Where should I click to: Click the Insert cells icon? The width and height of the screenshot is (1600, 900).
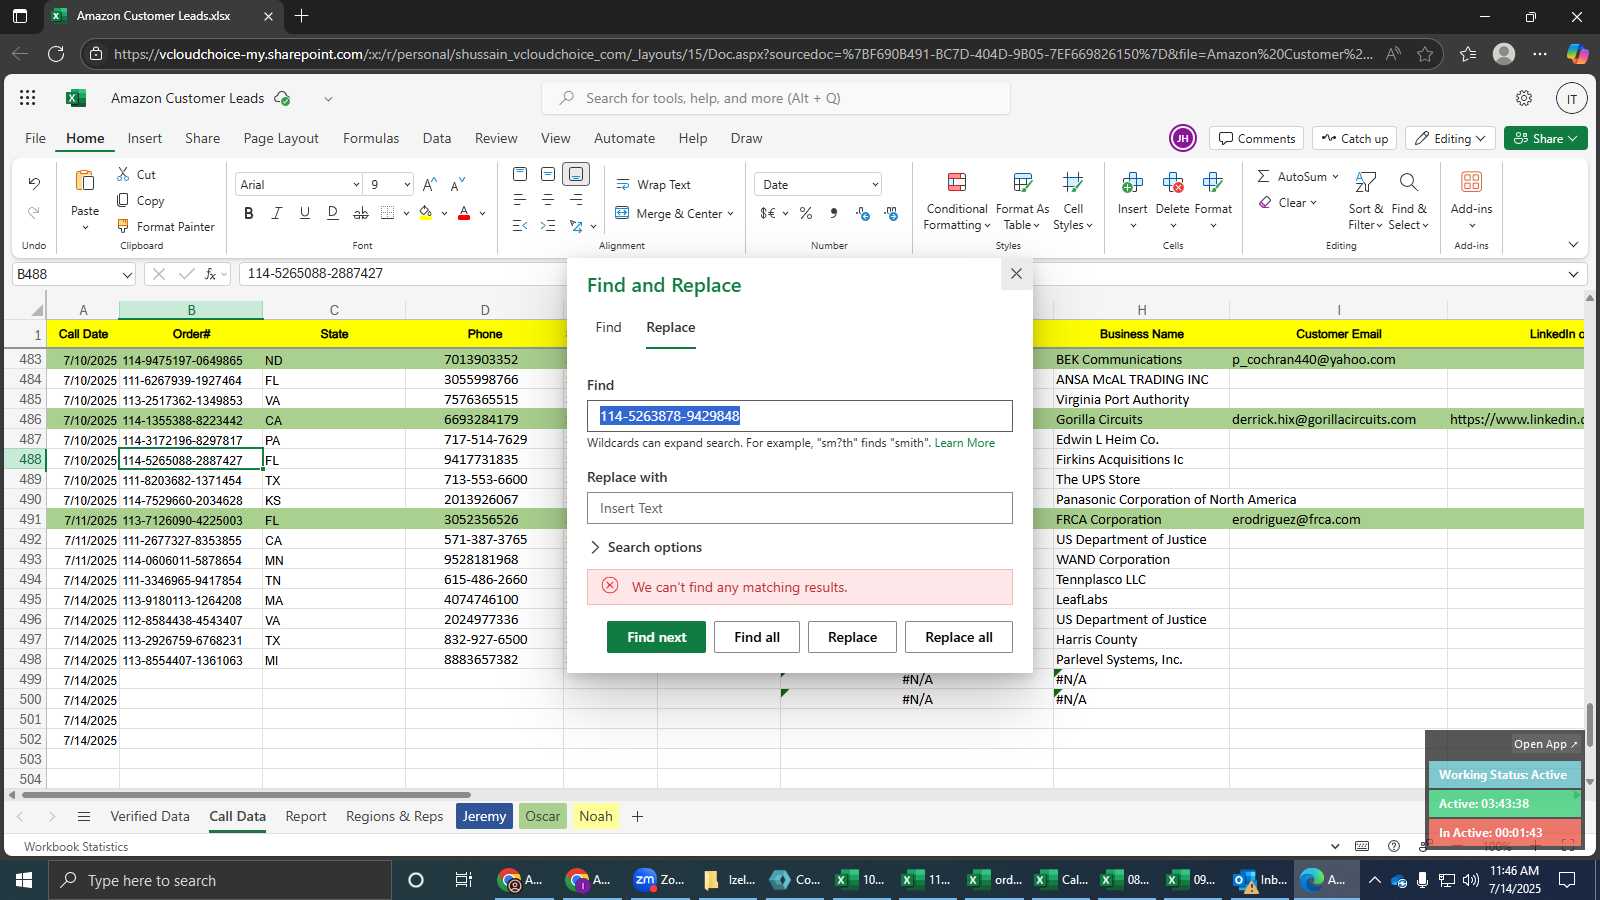tap(1132, 182)
